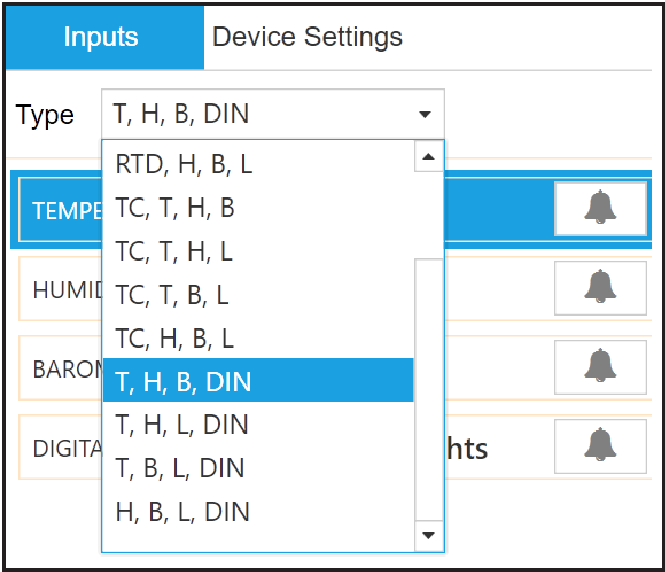This screenshot has height=572, width=665.
Task: Switch to the Inputs tab
Action: (x=102, y=38)
